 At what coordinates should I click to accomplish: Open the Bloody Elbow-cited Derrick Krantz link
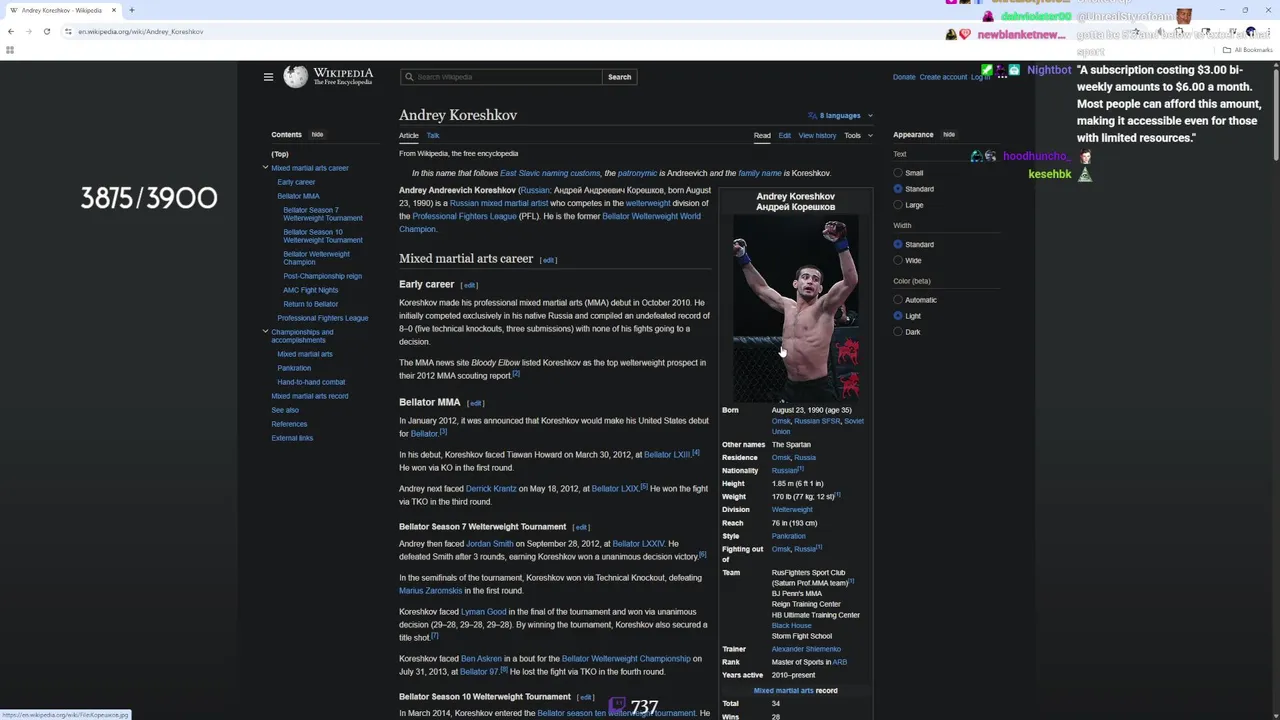pos(491,489)
